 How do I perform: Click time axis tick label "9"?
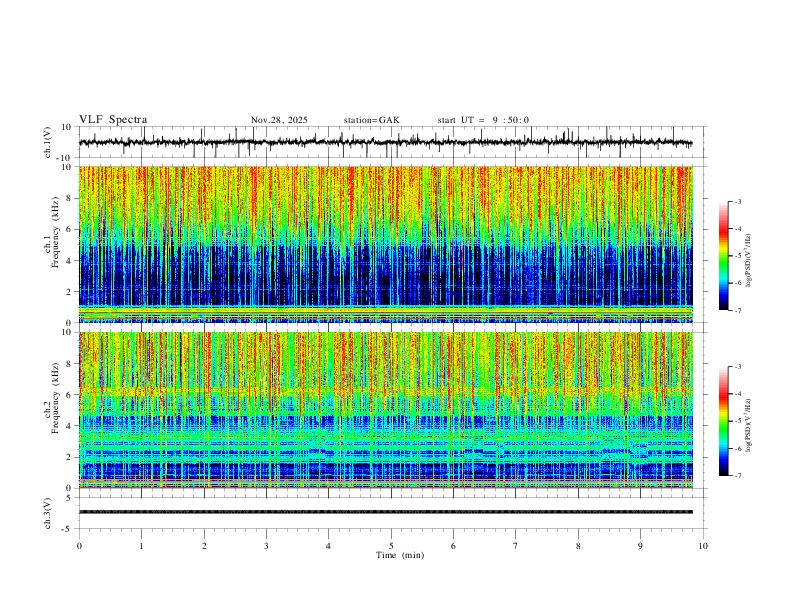click(640, 546)
